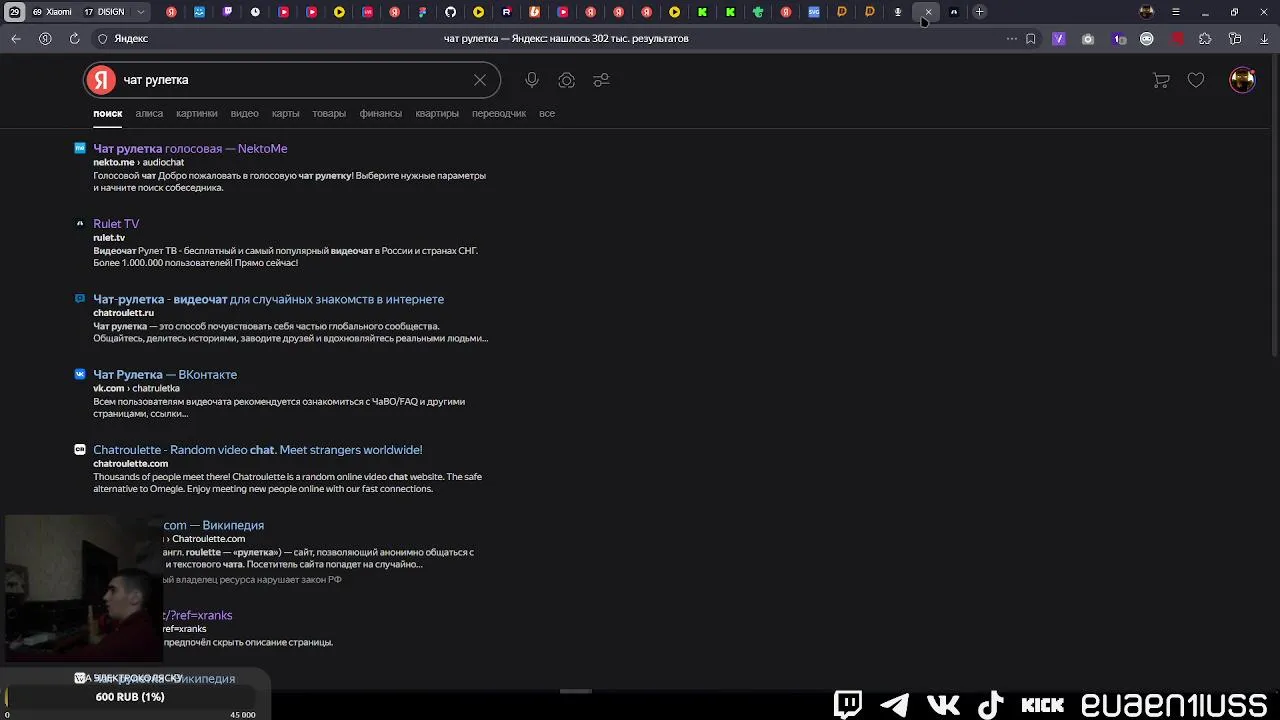Click the site protection shield icon
Image resolution: width=1280 pixels, height=720 pixels.
tap(102, 38)
